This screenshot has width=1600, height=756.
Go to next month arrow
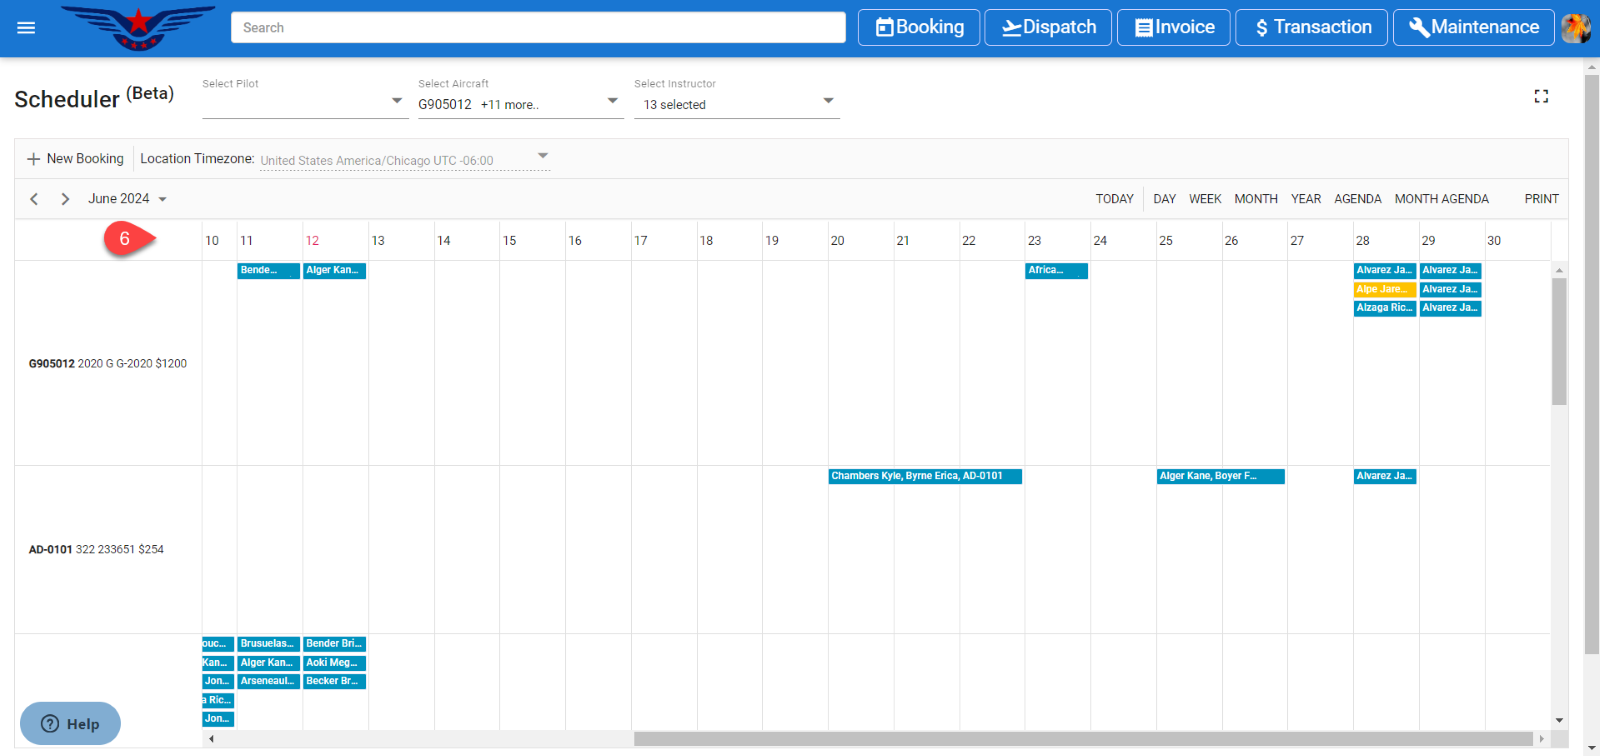(x=65, y=199)
